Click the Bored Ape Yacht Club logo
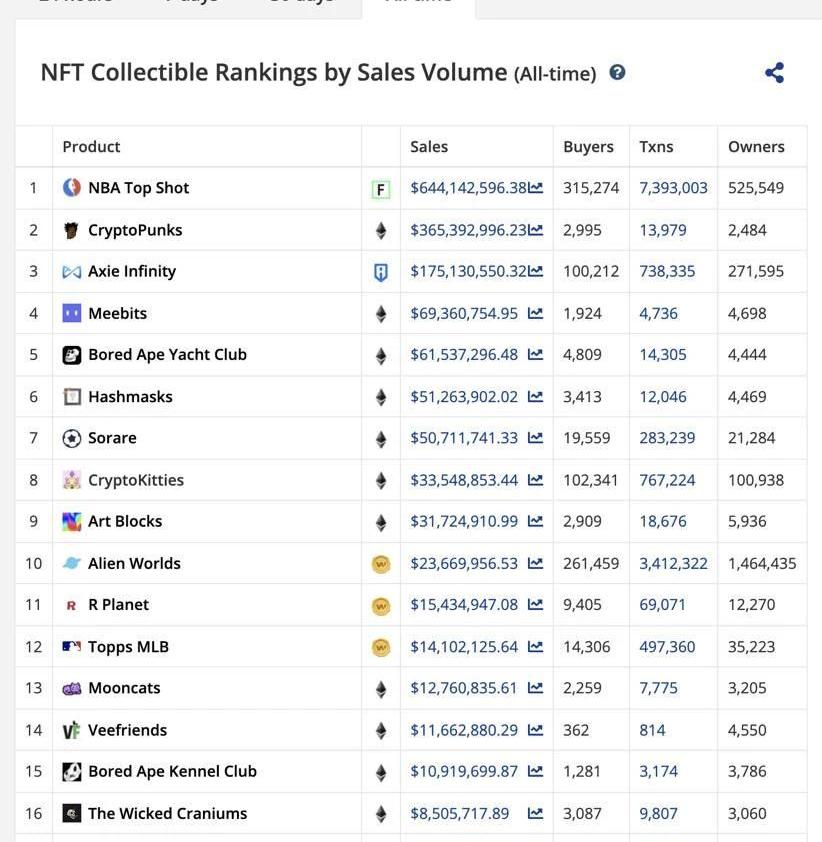The width and height of the screenshot is (822, 842). click(72, 355)
